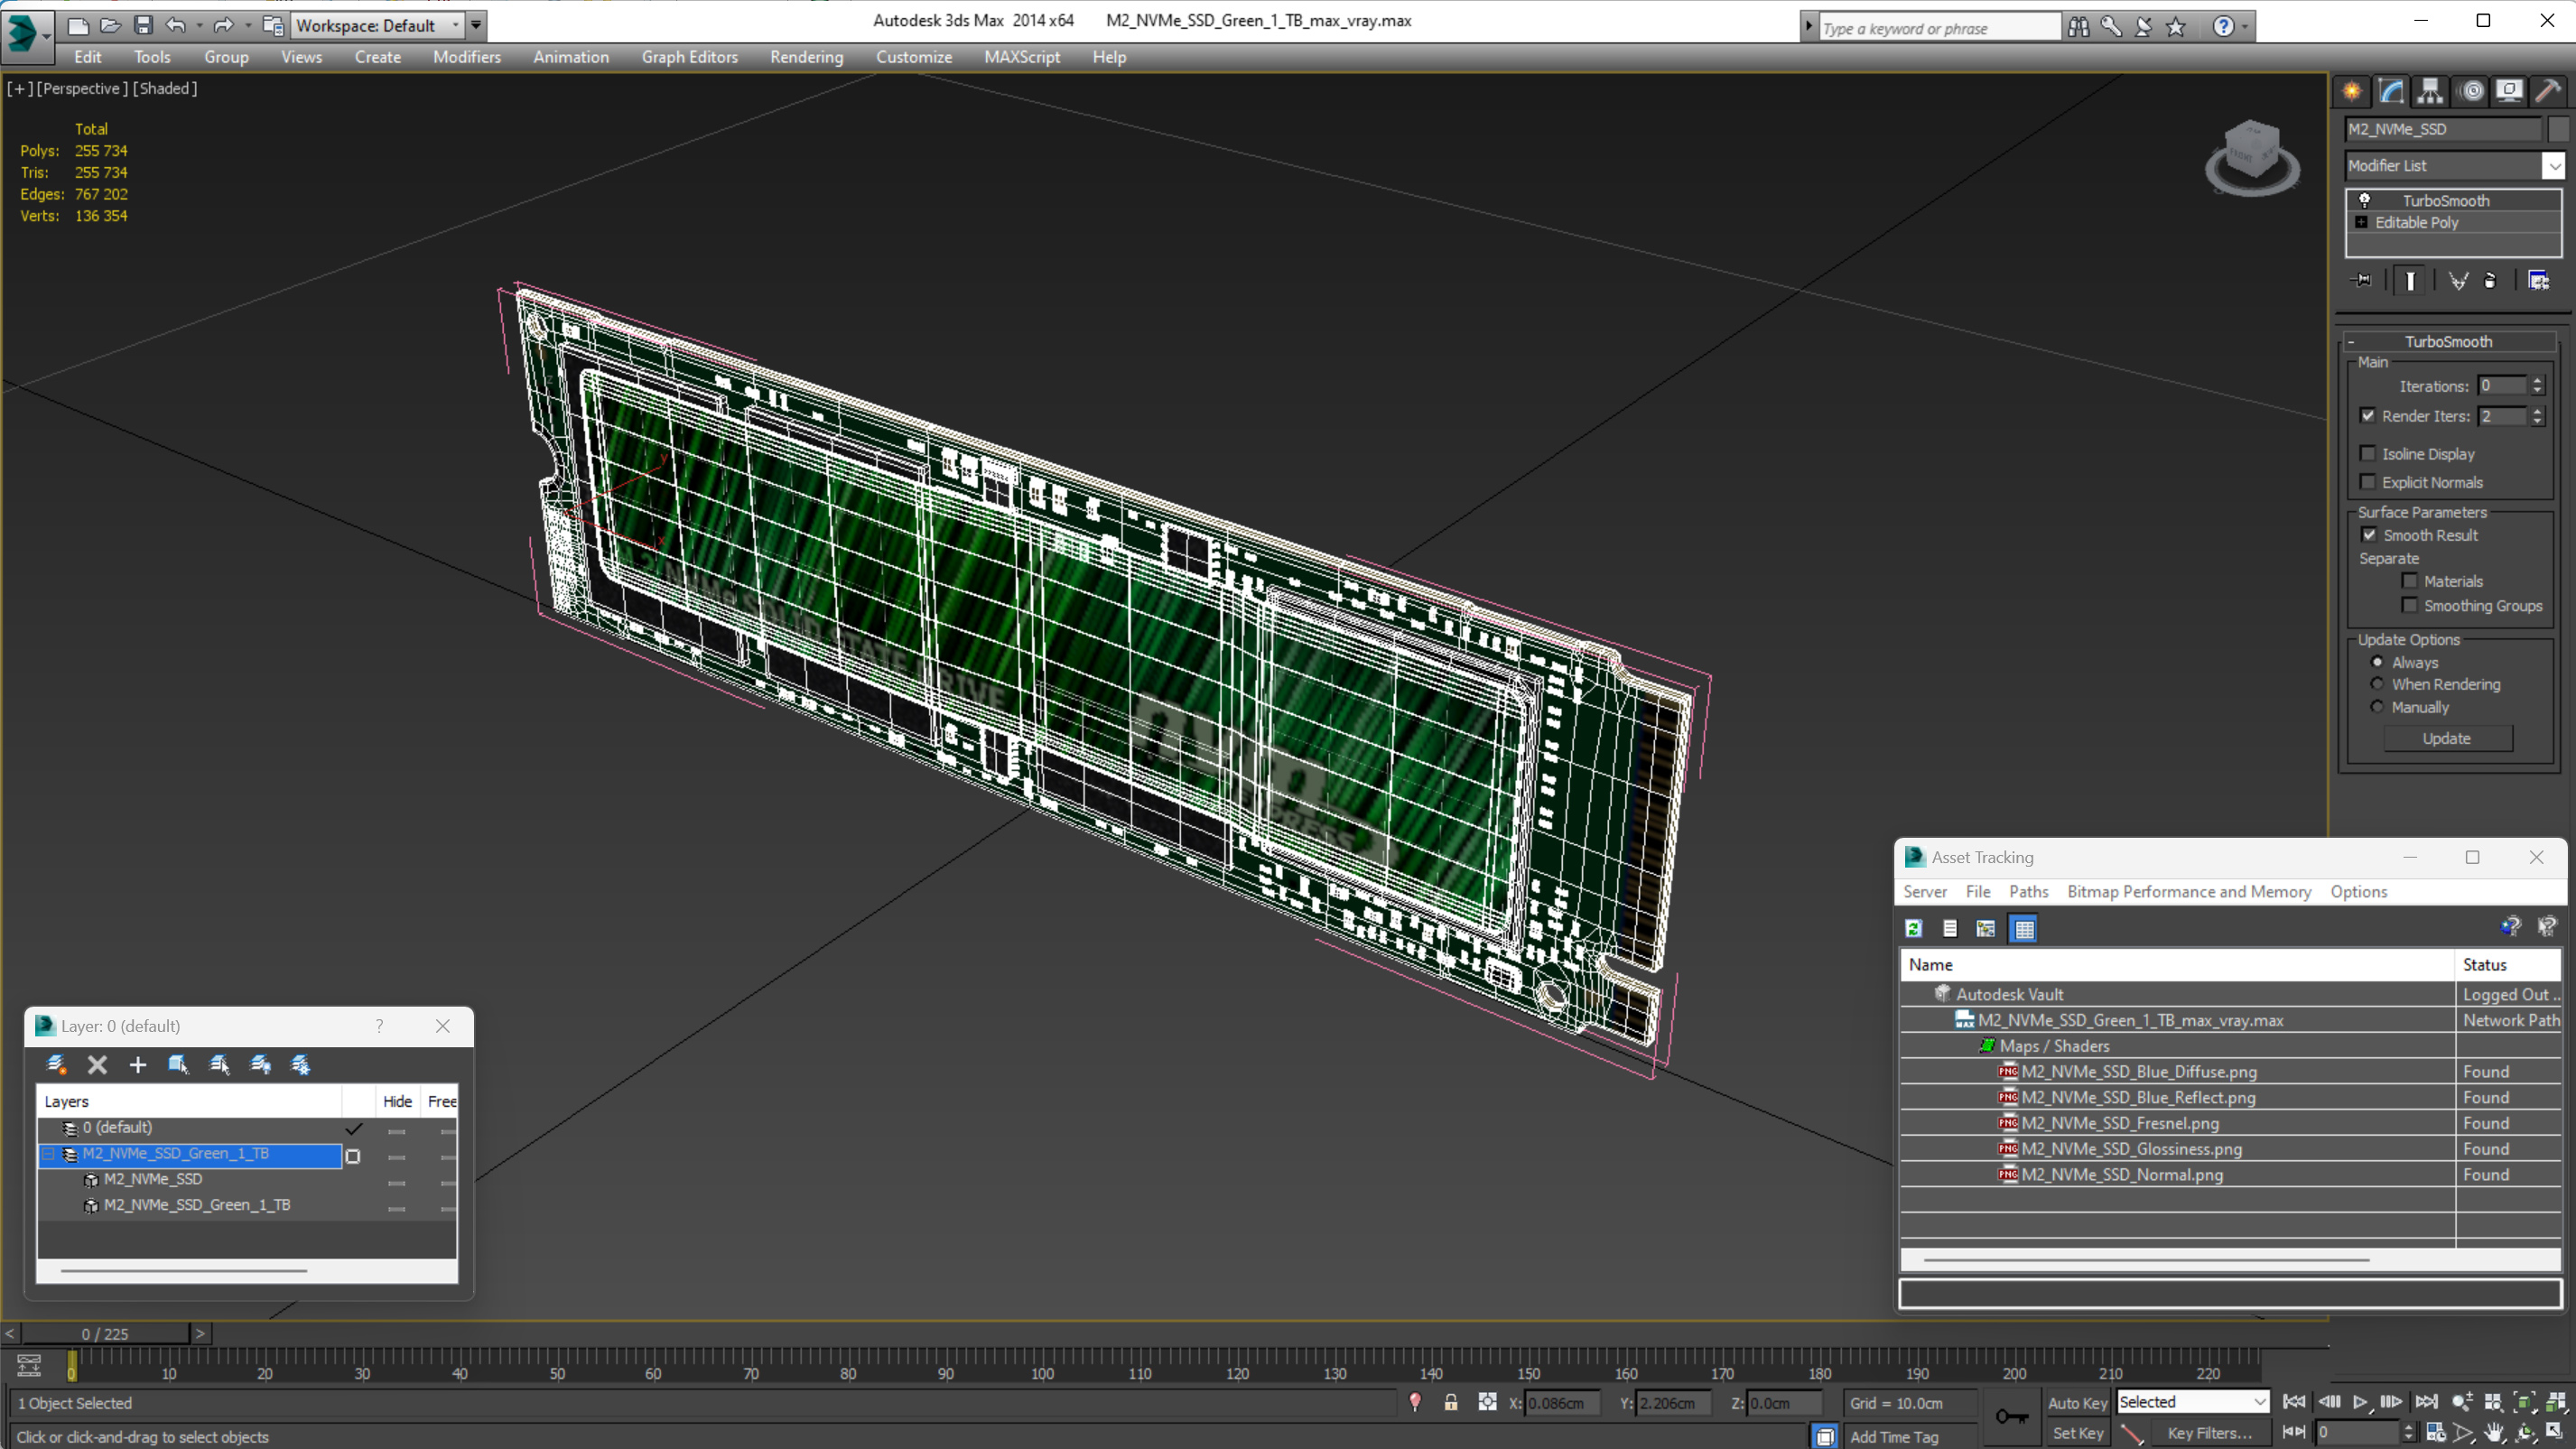Click Freeze/Unfreeze All Layers icon
2576x1449 pixels.
(x=300, y=1064)
